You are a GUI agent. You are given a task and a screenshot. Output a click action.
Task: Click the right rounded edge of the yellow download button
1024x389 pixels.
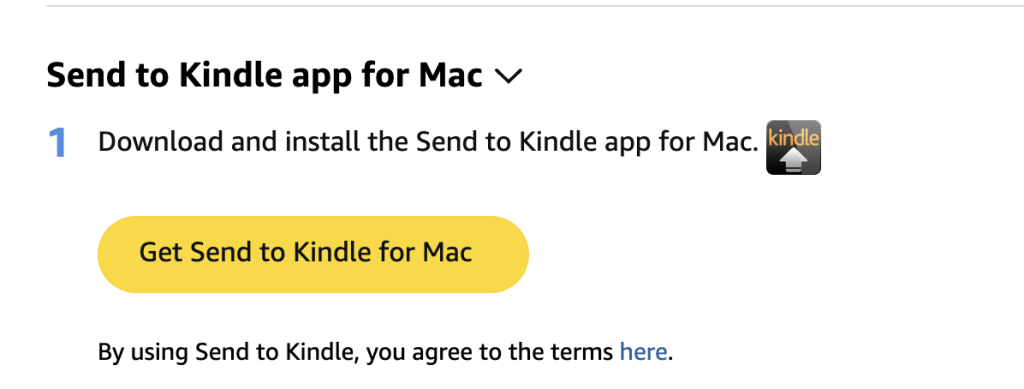point(509,254)
